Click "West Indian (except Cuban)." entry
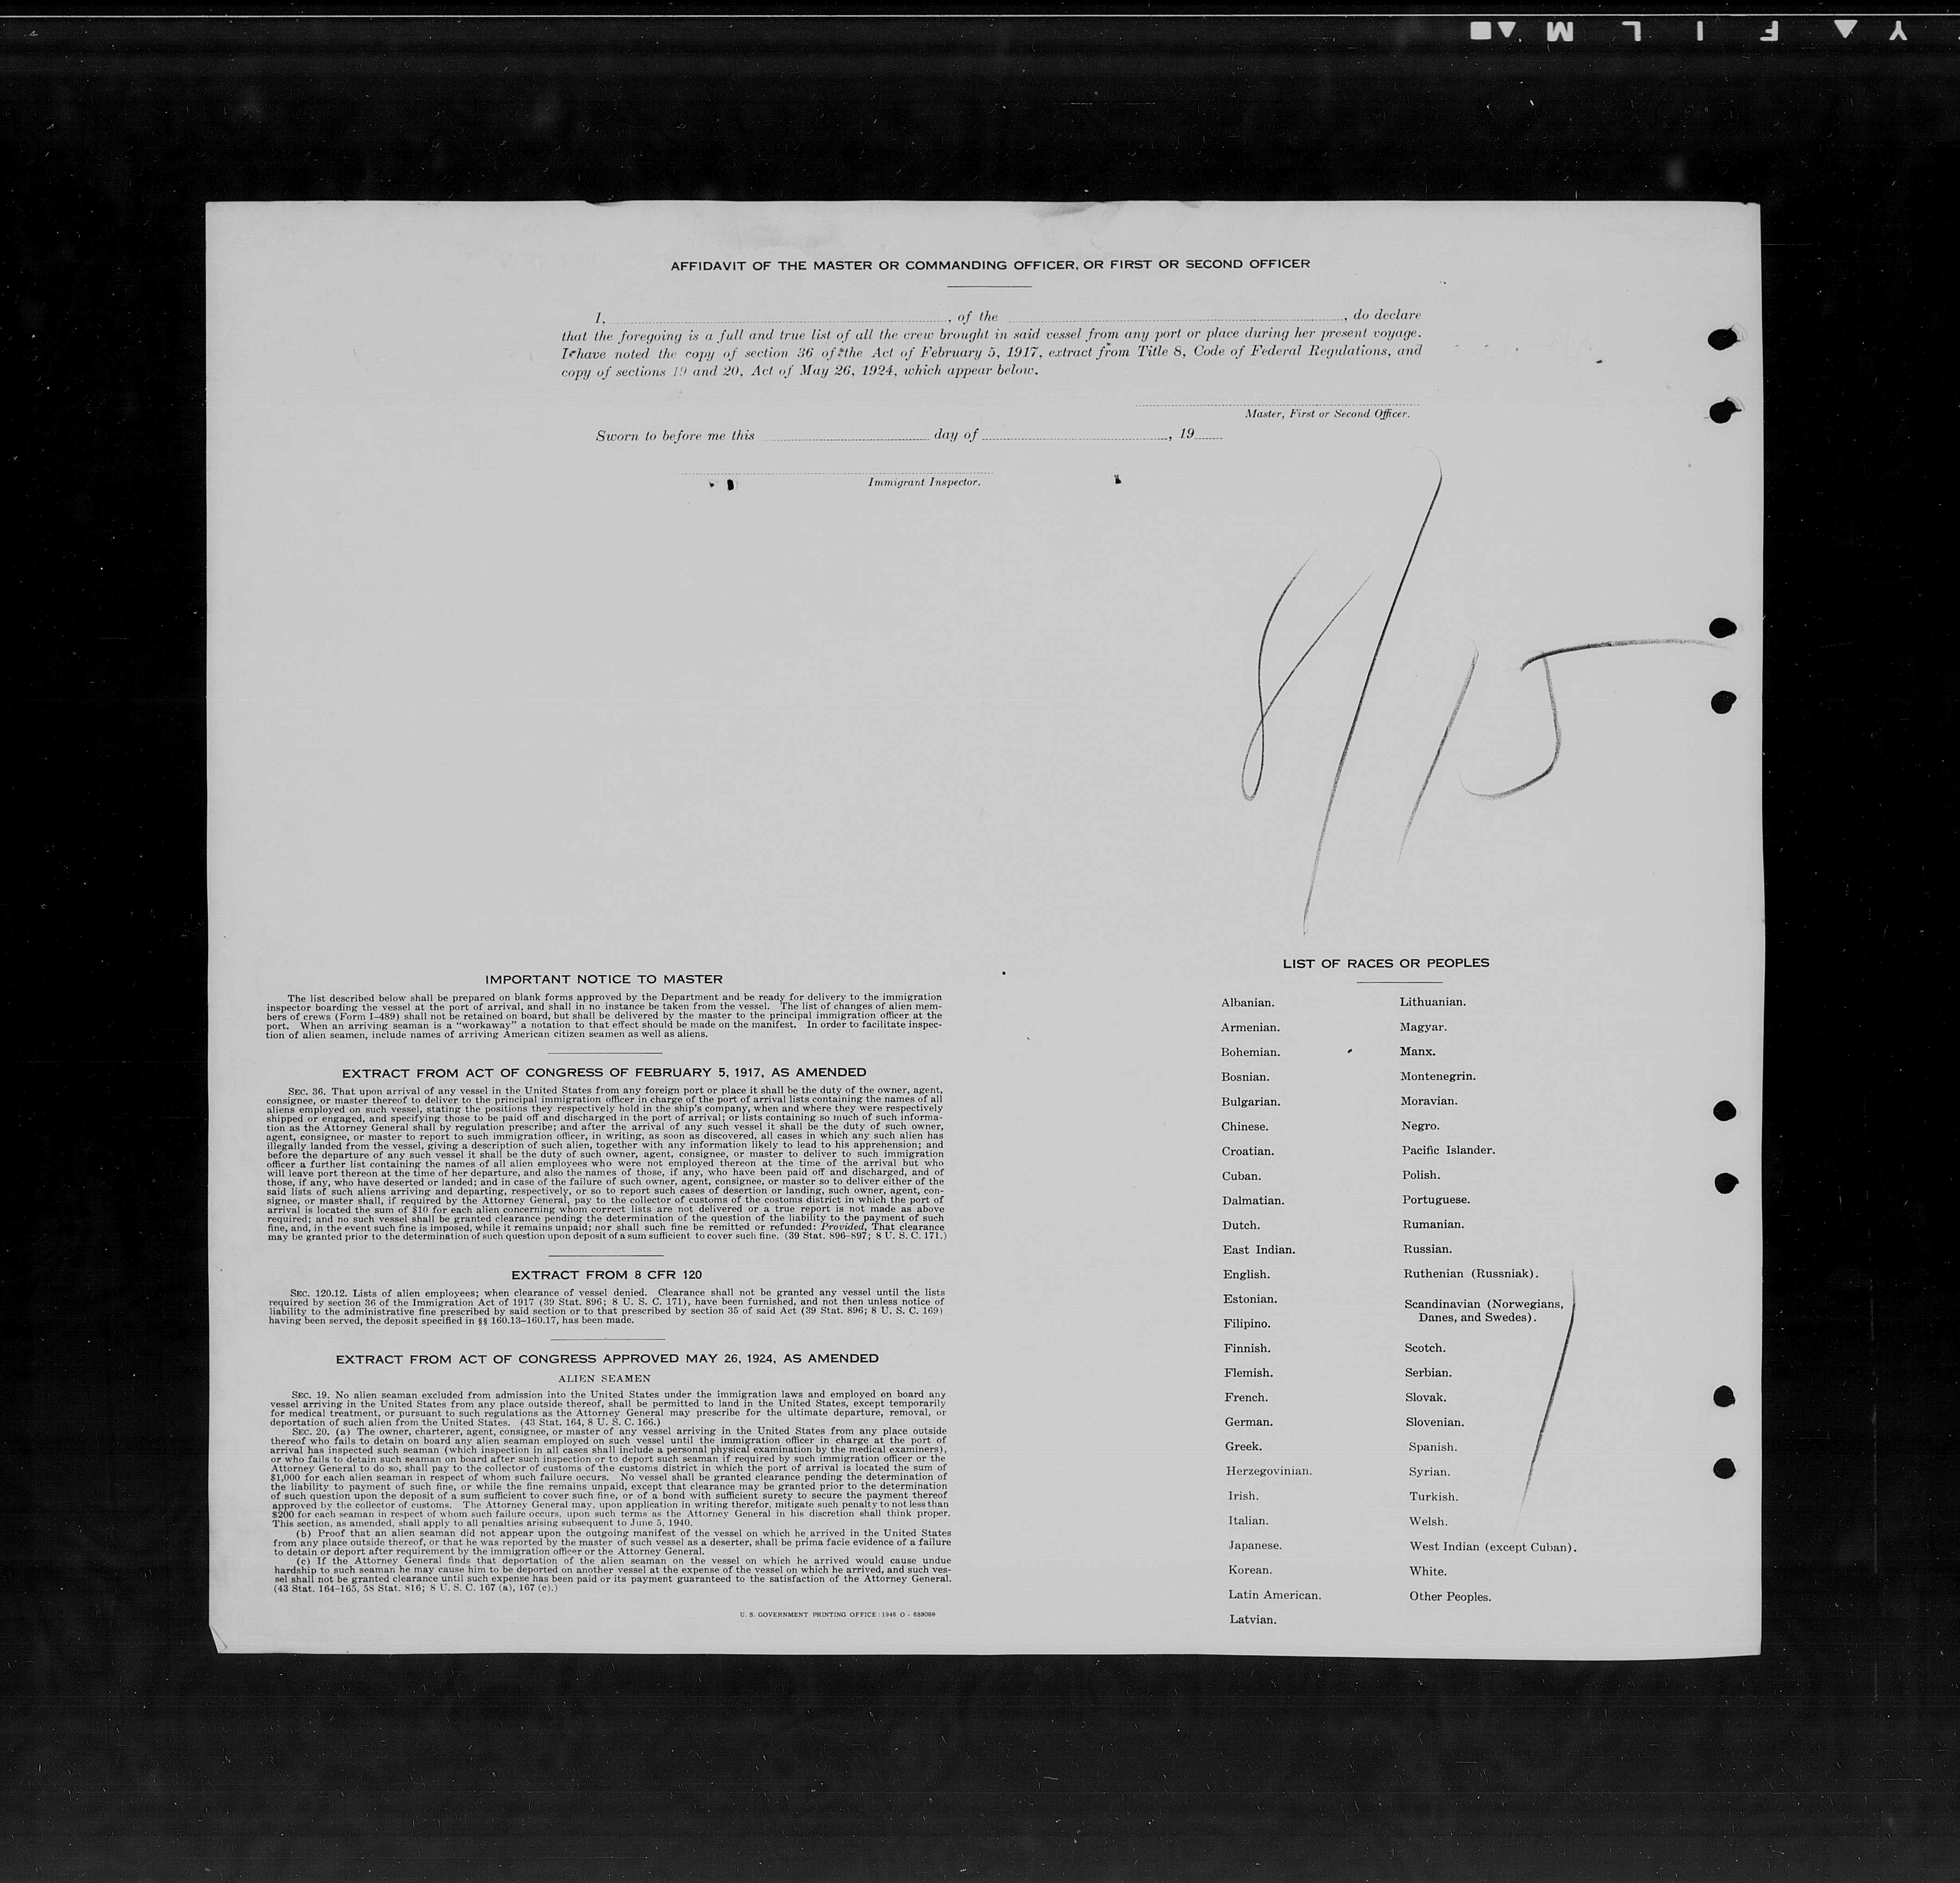This screenshot has height=1883, width=1960. coord(1492,1547)
